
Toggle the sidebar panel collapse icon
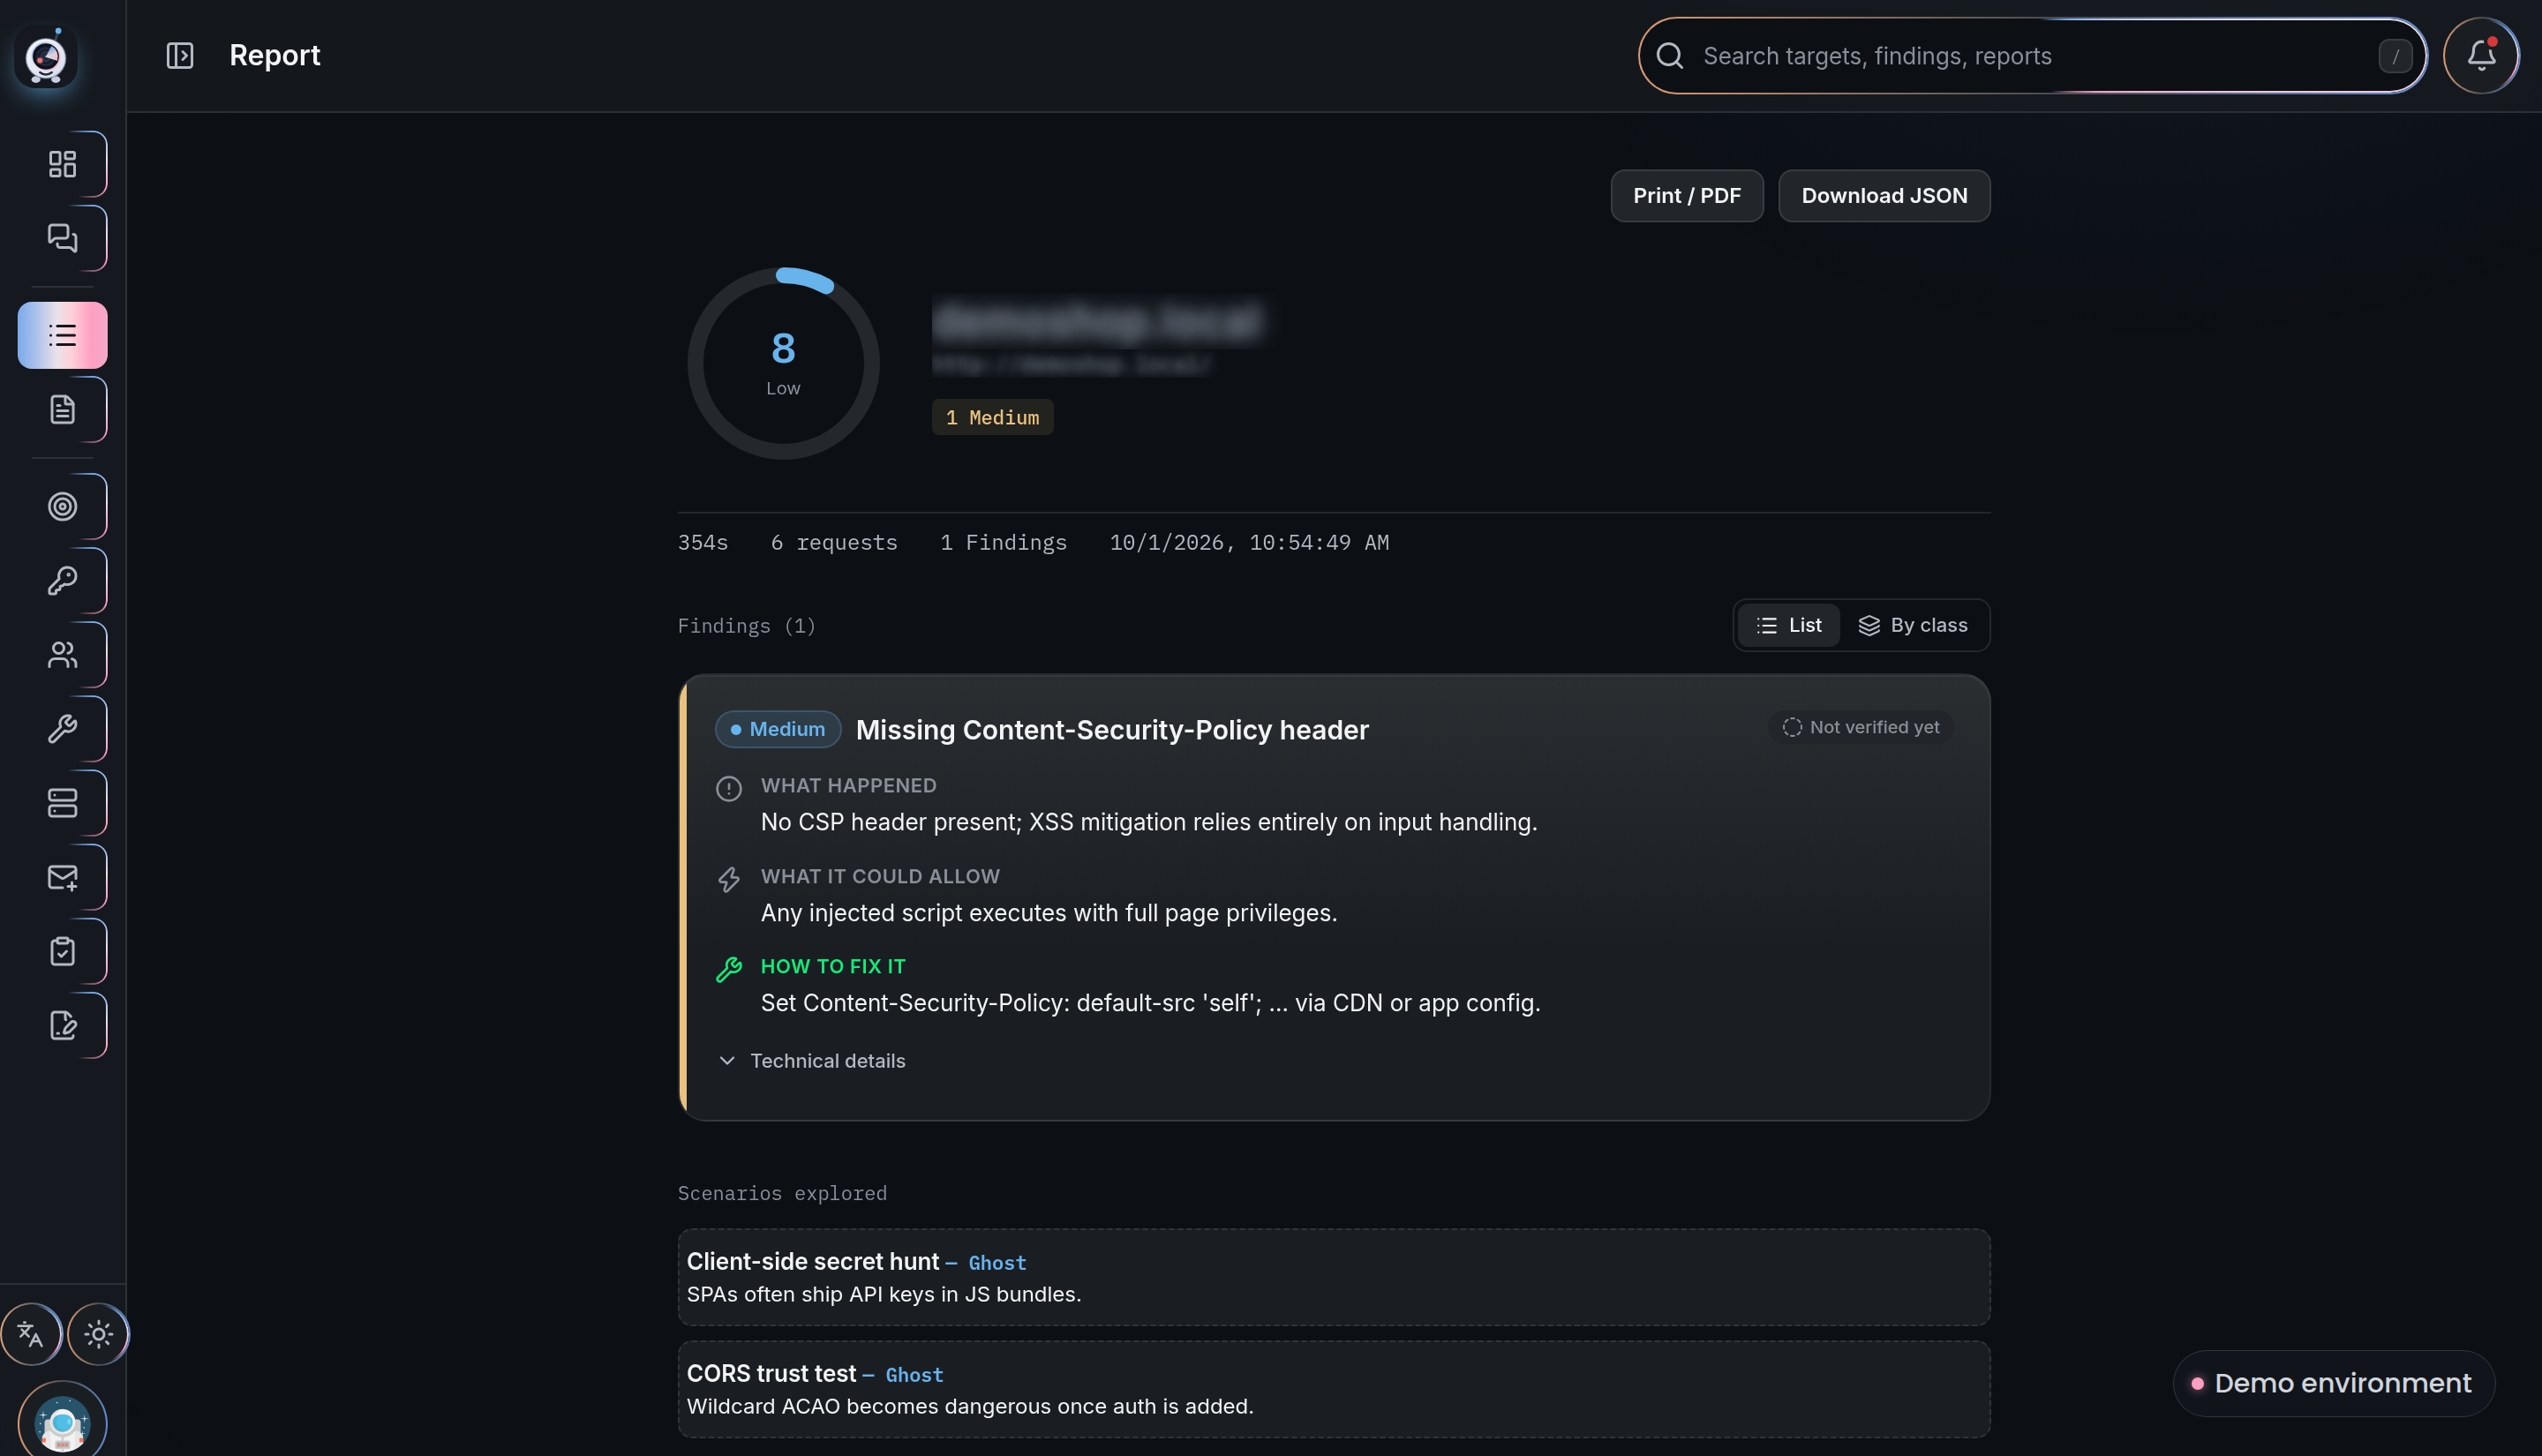(180, 55)
